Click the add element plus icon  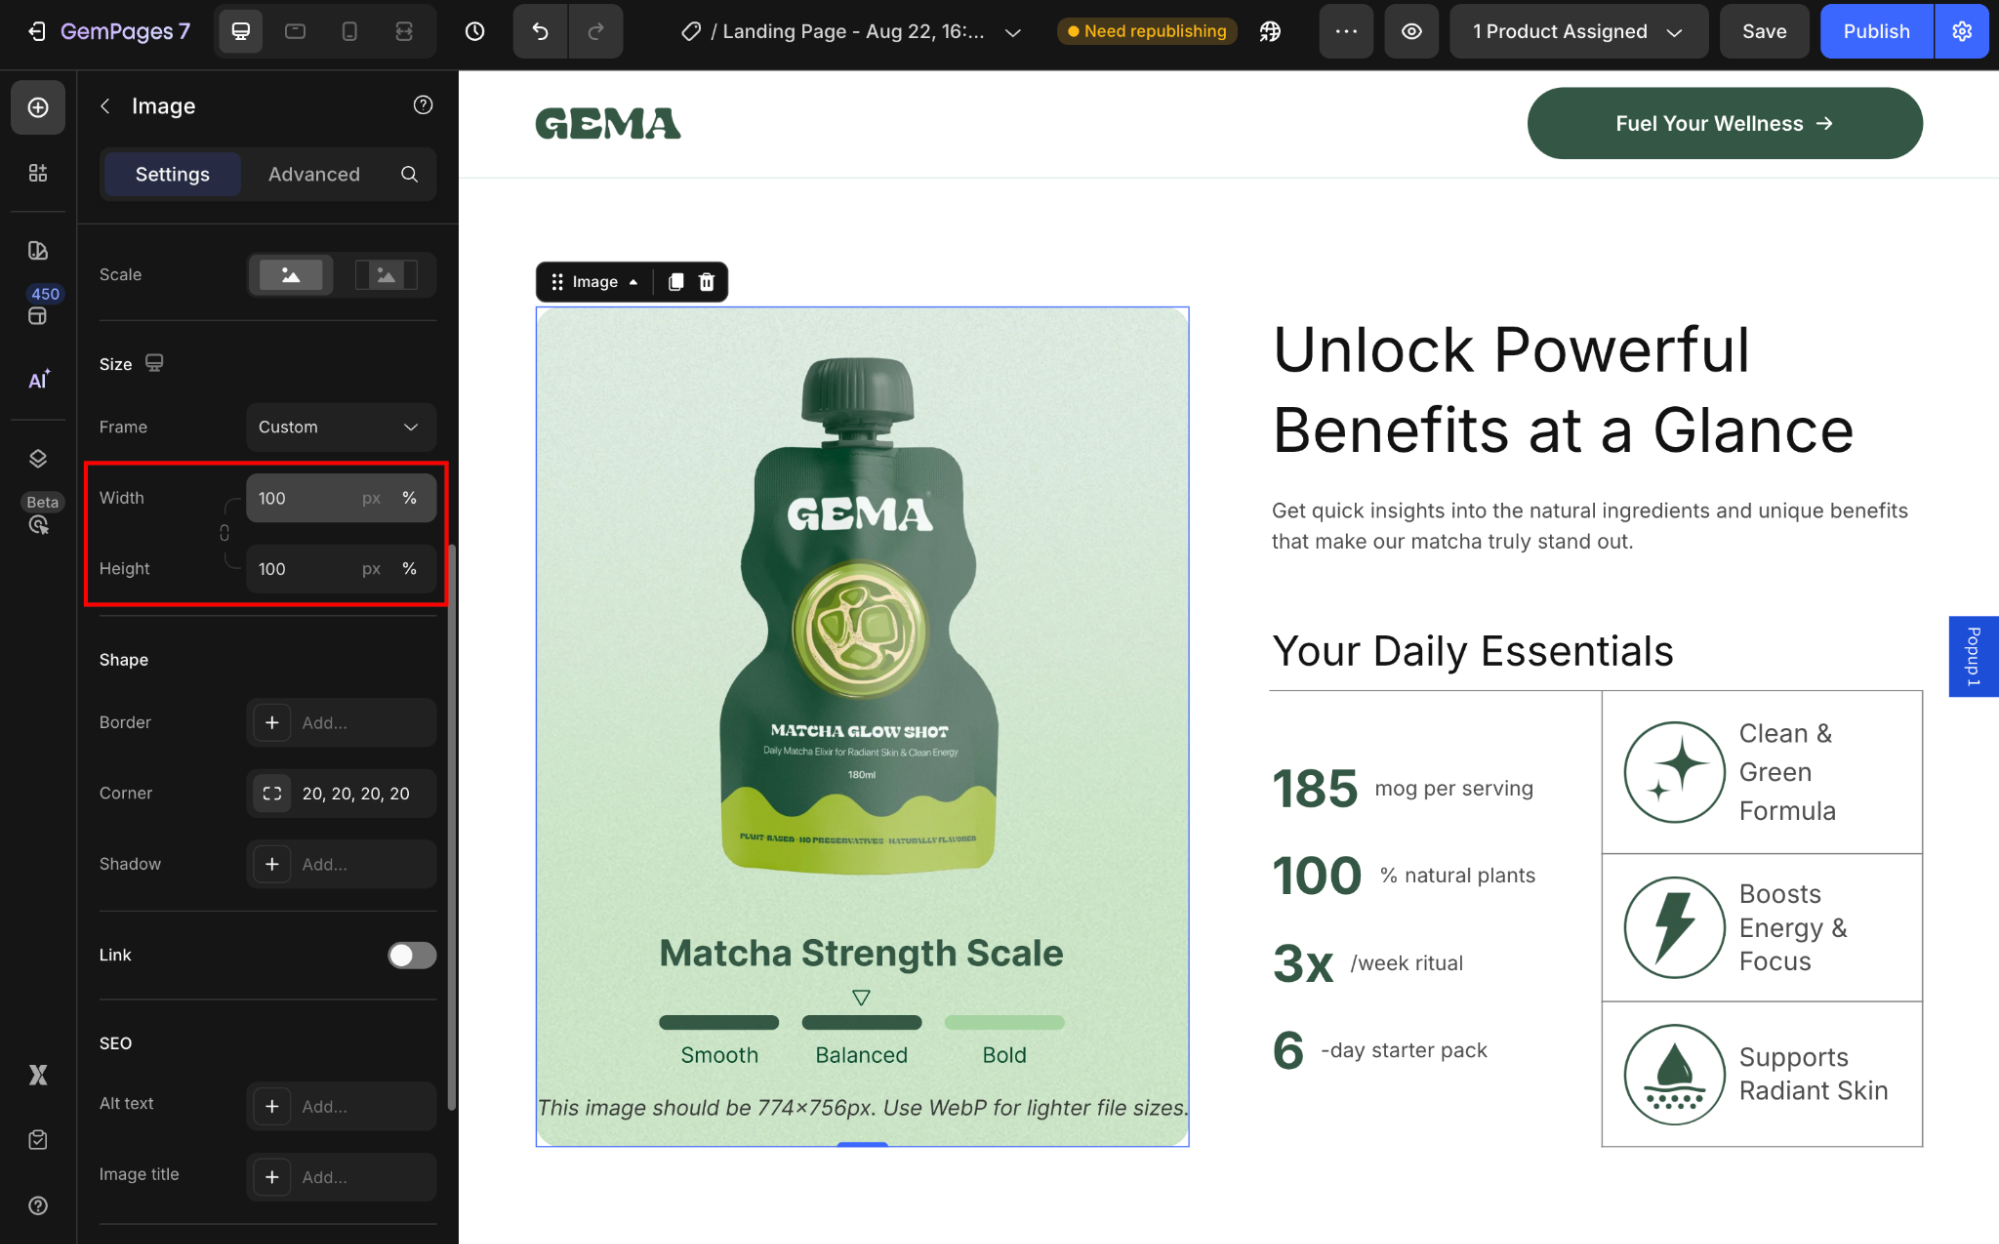pos(38,107)
